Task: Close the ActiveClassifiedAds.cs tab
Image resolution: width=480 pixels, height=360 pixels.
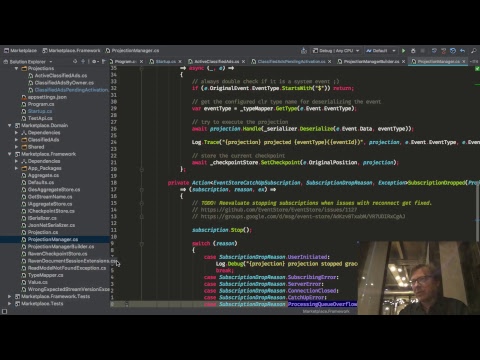Action: pyautogui.click(x=243, y=61)
